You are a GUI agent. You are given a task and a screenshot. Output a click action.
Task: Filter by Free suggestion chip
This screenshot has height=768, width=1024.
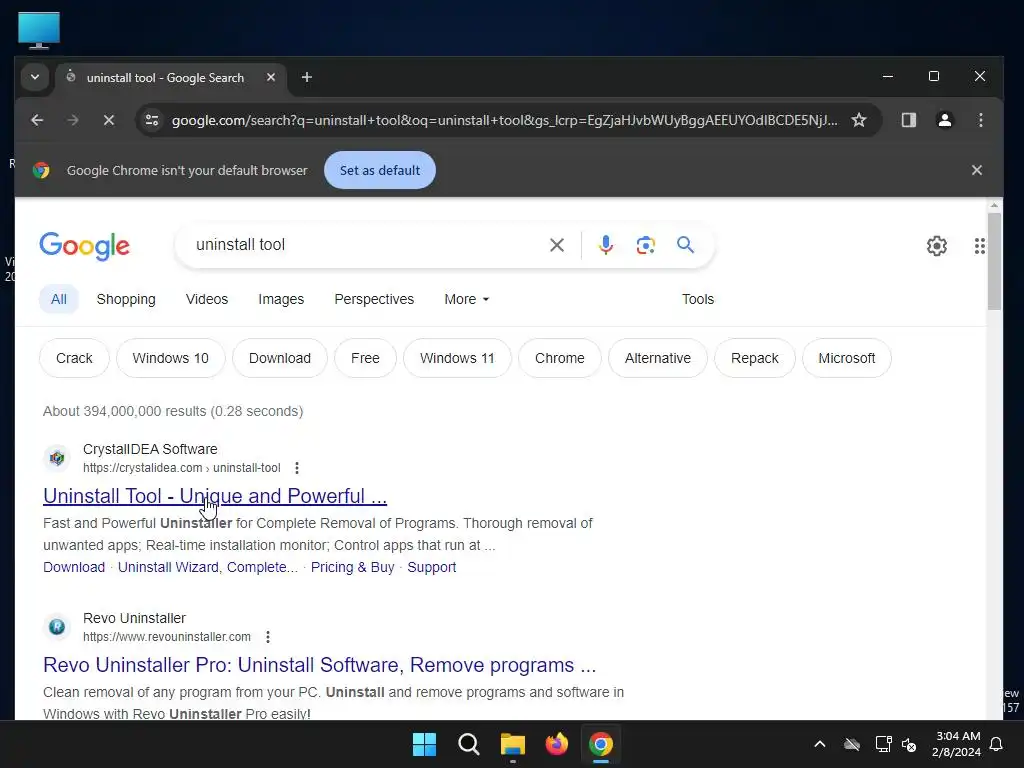(365, 358)
